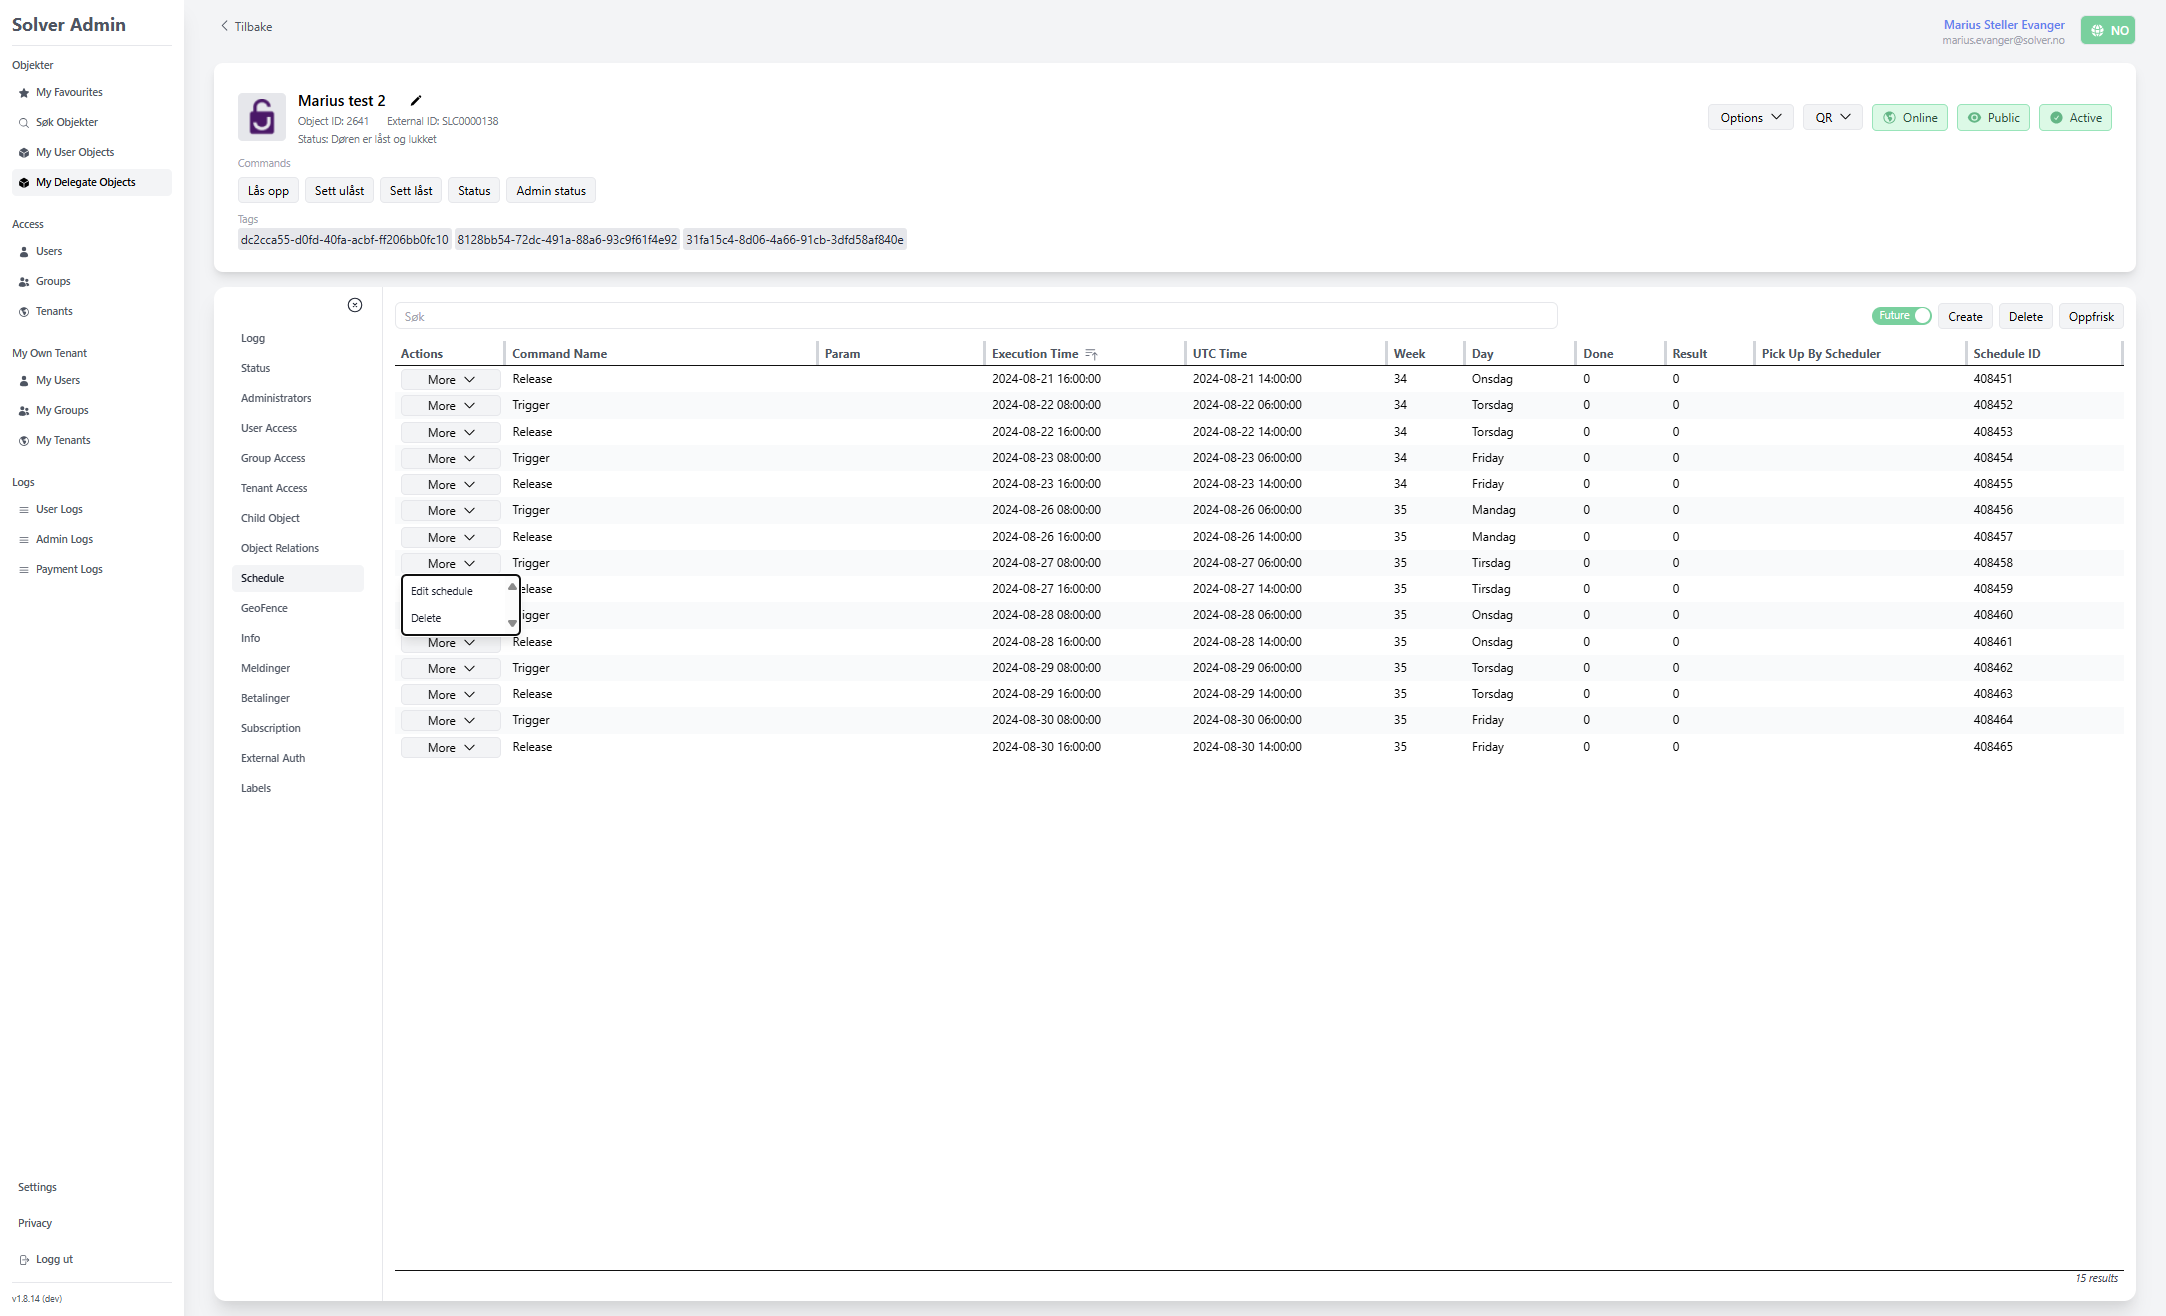This screenshot has height=1316, width=2166.
Task: Click the Create schedule button
Action: pyautogui.click(x=1965, y=317)
